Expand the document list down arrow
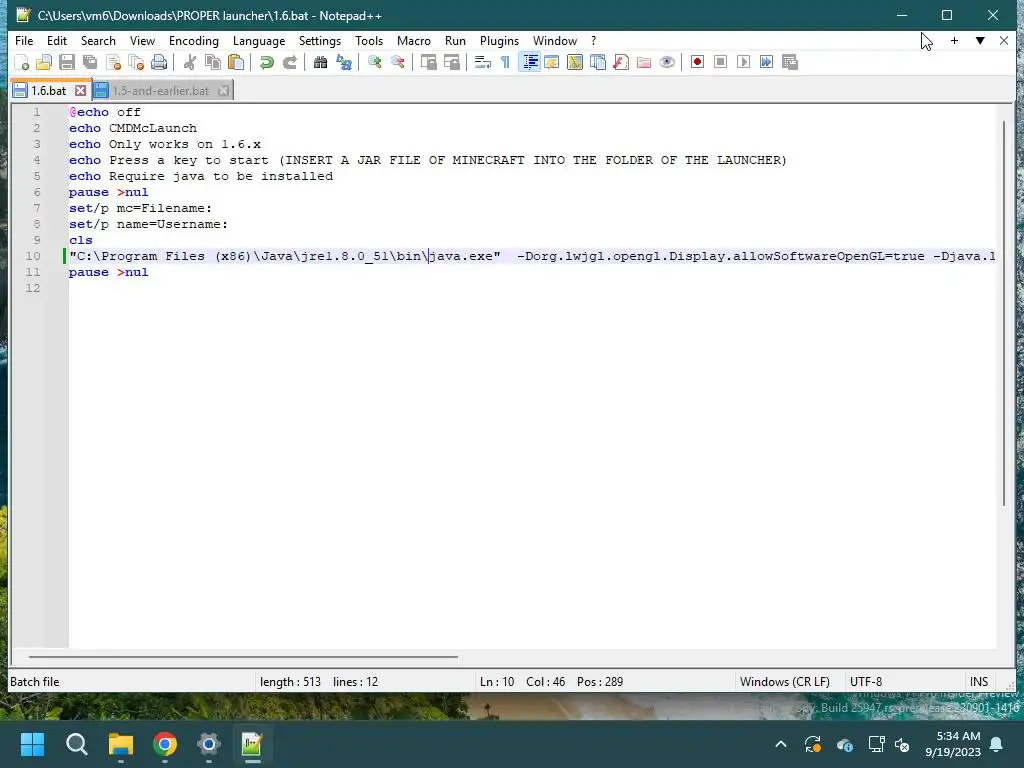Viewport: 1024px width, 768px height. (x=980, y=40)
